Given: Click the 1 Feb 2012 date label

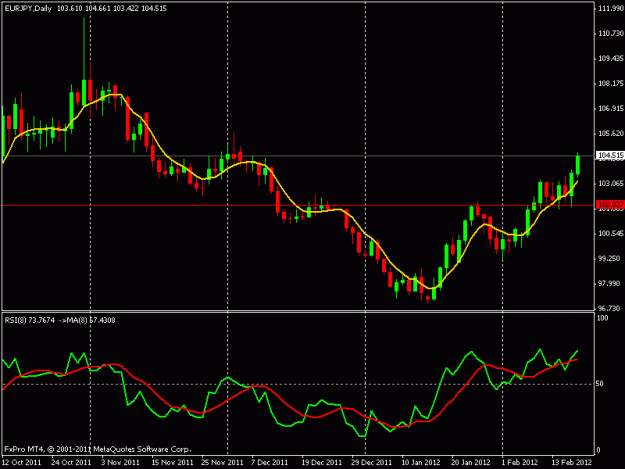Looking at the screenshot, I should click(x=520, y=462).
